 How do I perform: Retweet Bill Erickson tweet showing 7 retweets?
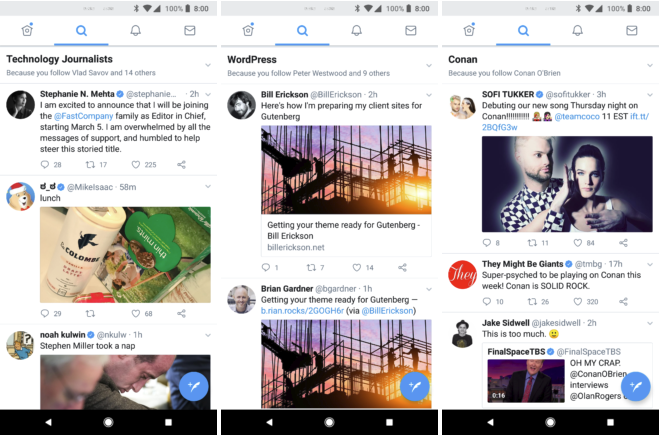pyautogui.click(x=311, y=267)
